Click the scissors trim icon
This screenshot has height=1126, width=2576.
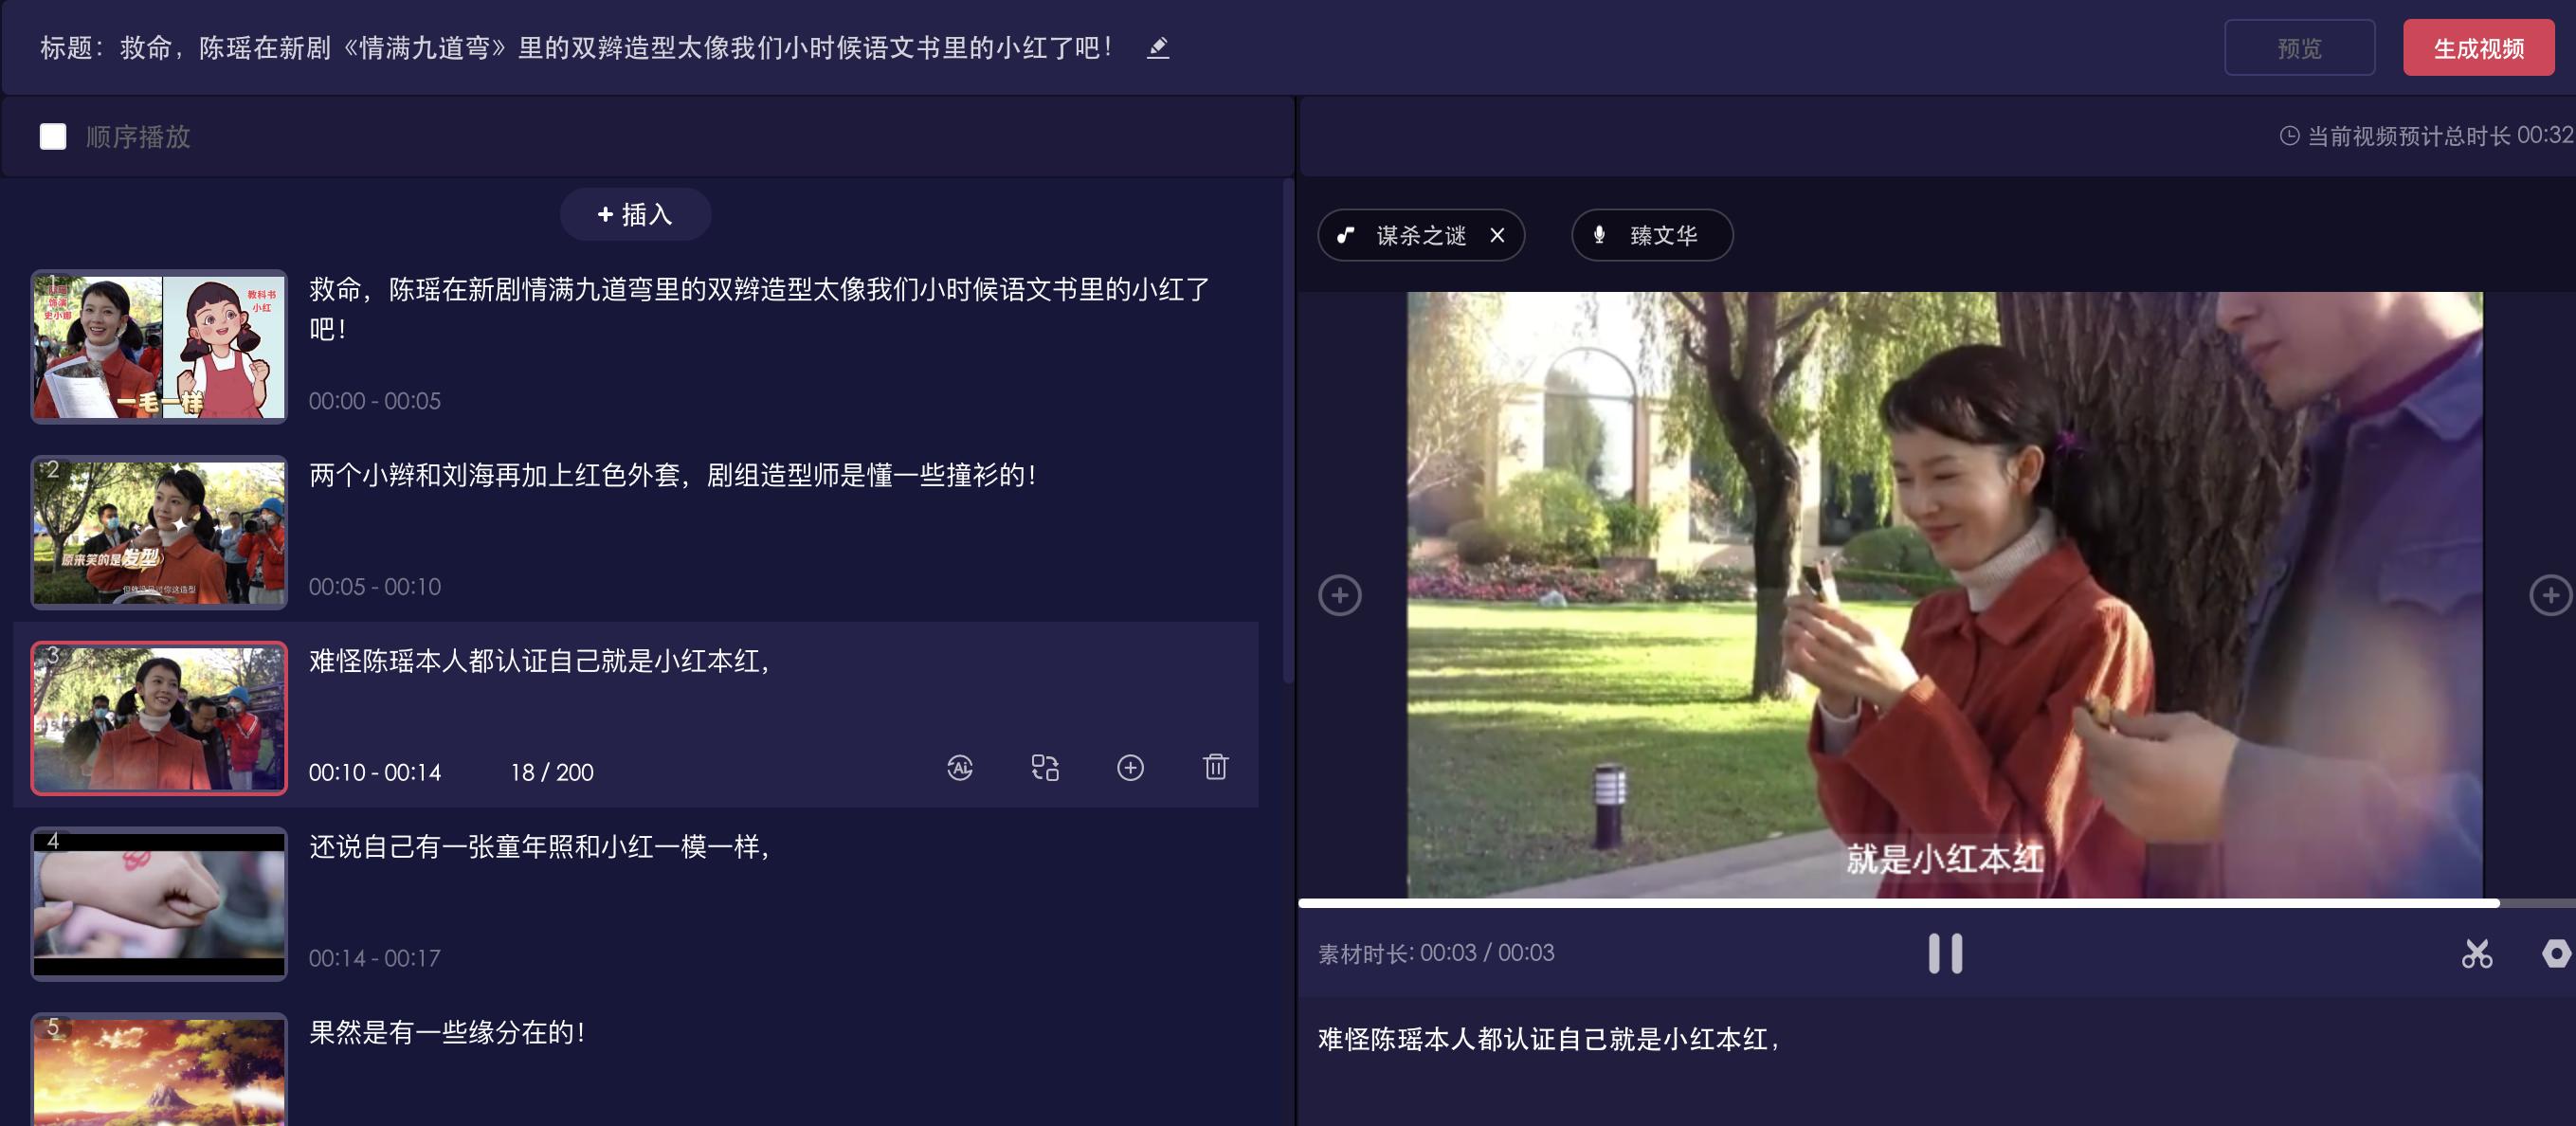[x=2477, y=953]
